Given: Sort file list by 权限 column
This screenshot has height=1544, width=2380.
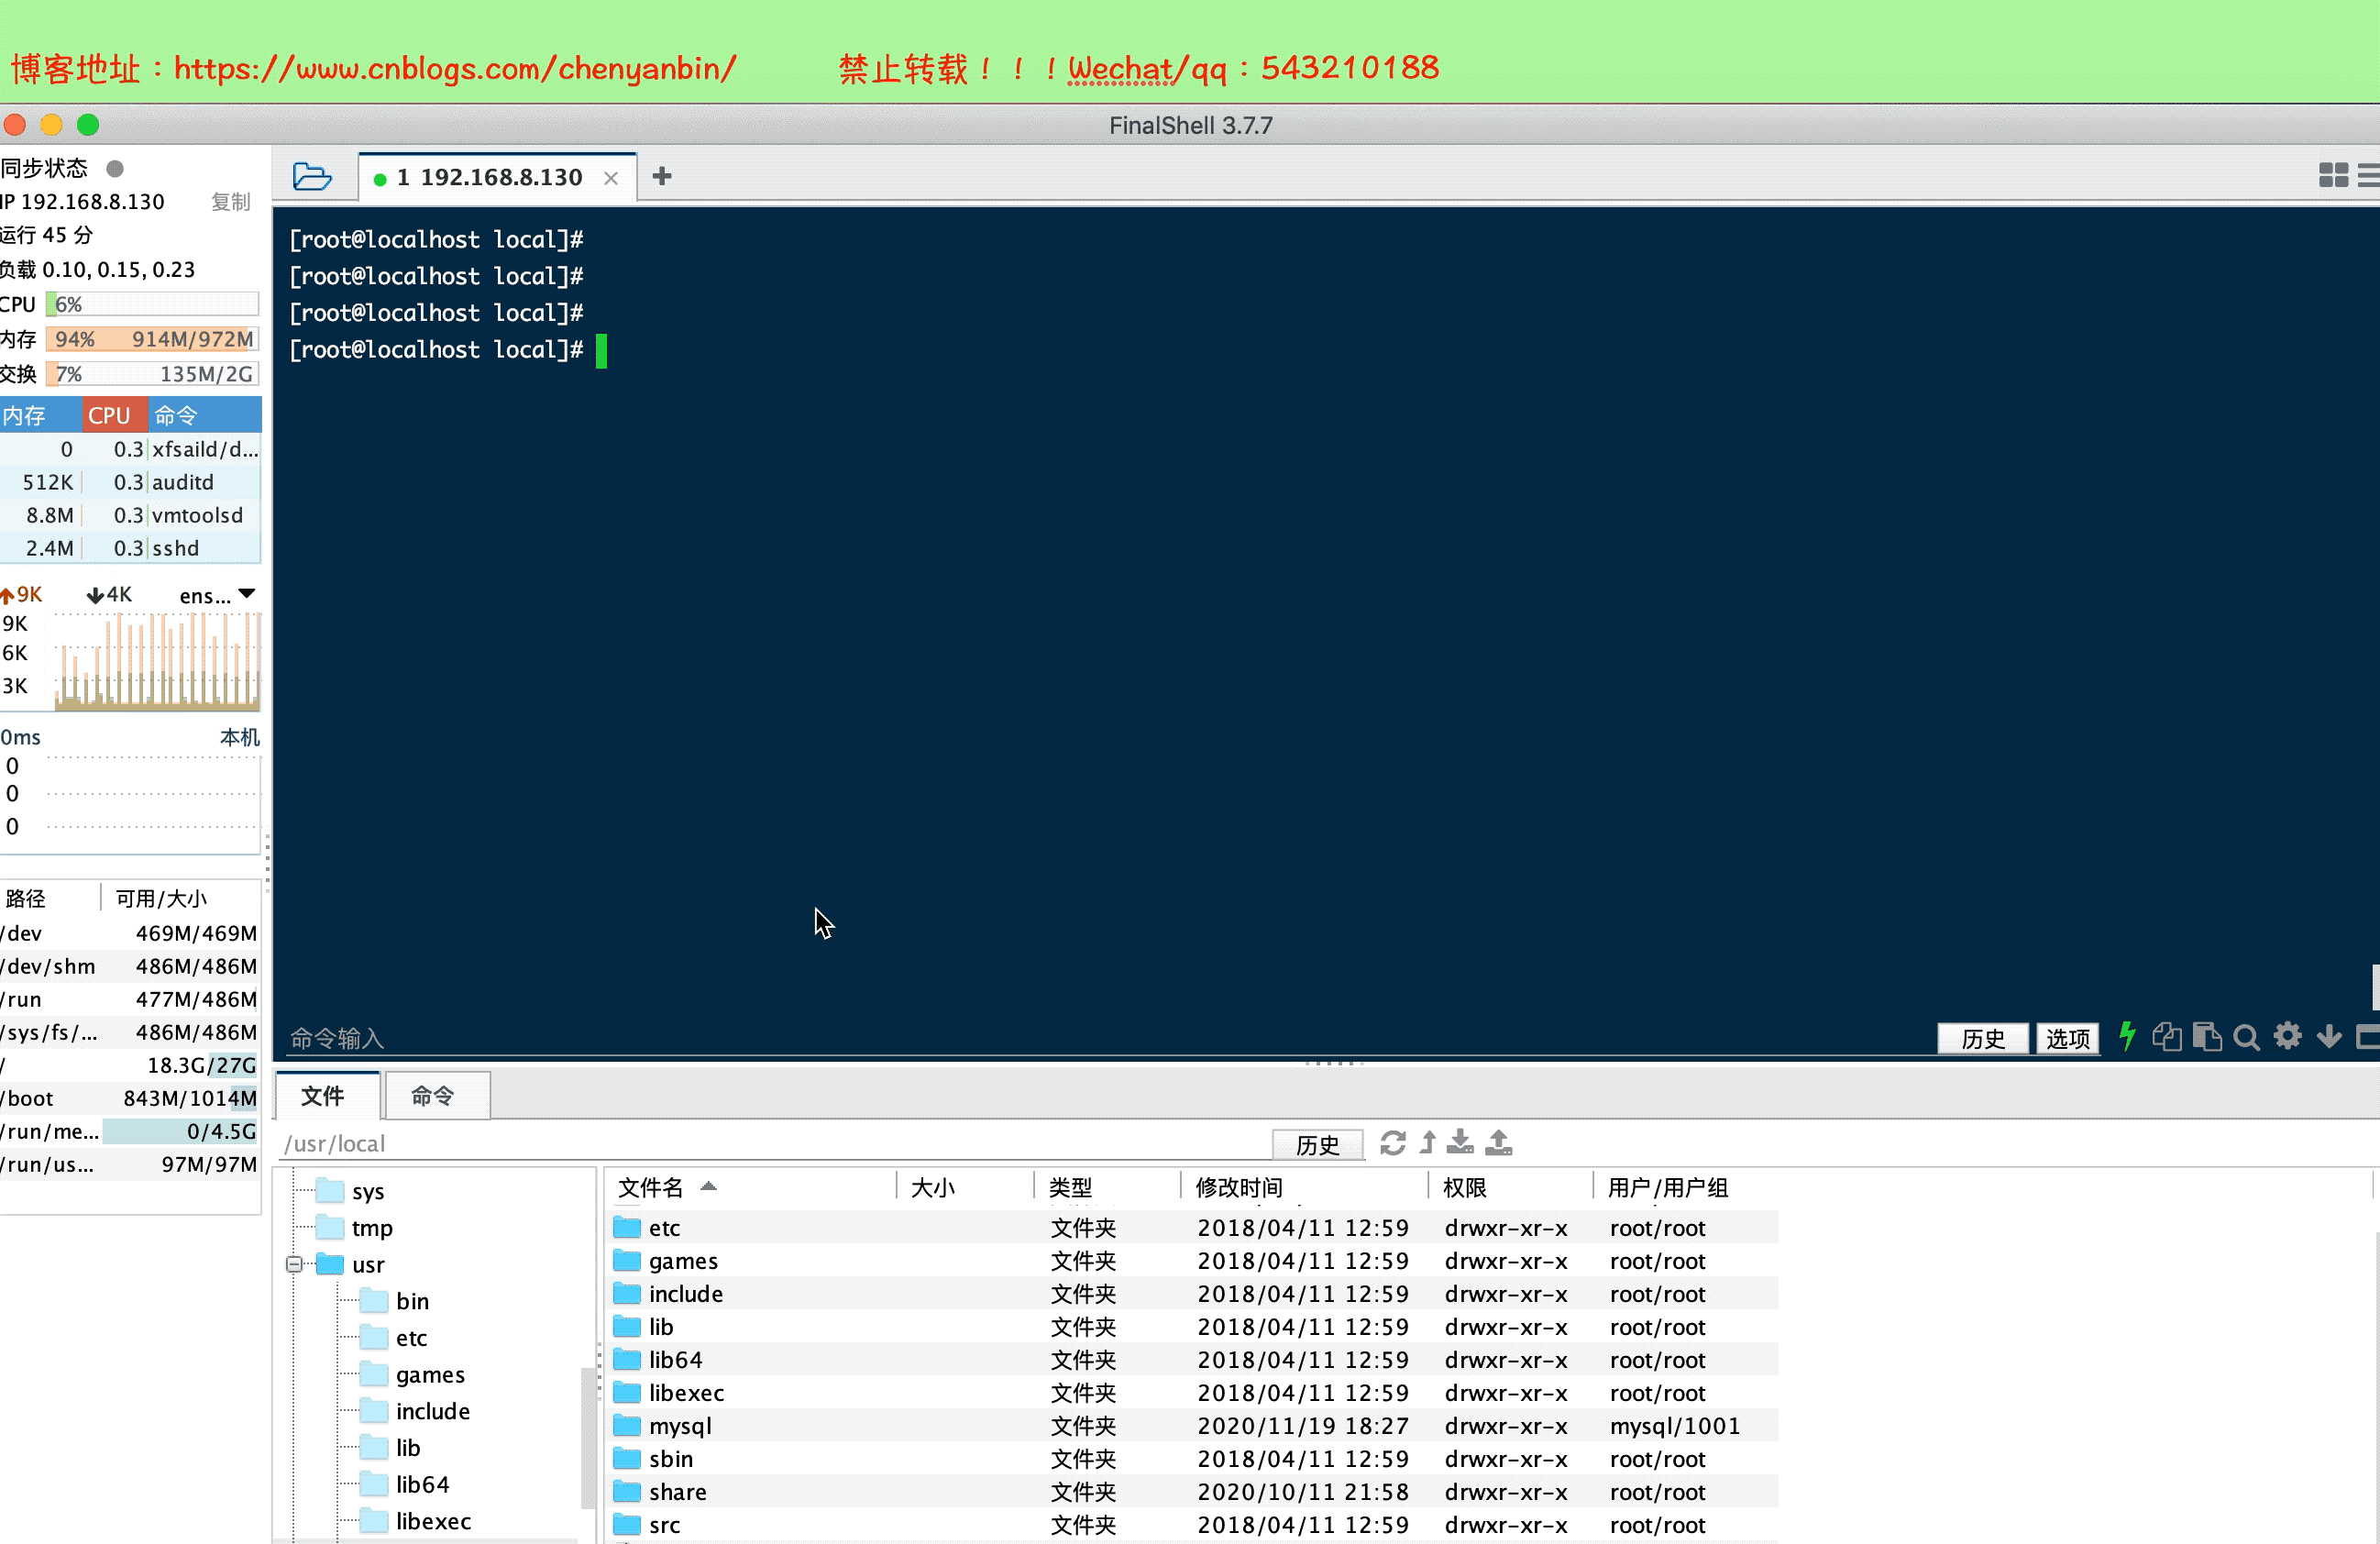Looking at the screenshot, I should (x=1511, y=1187).
